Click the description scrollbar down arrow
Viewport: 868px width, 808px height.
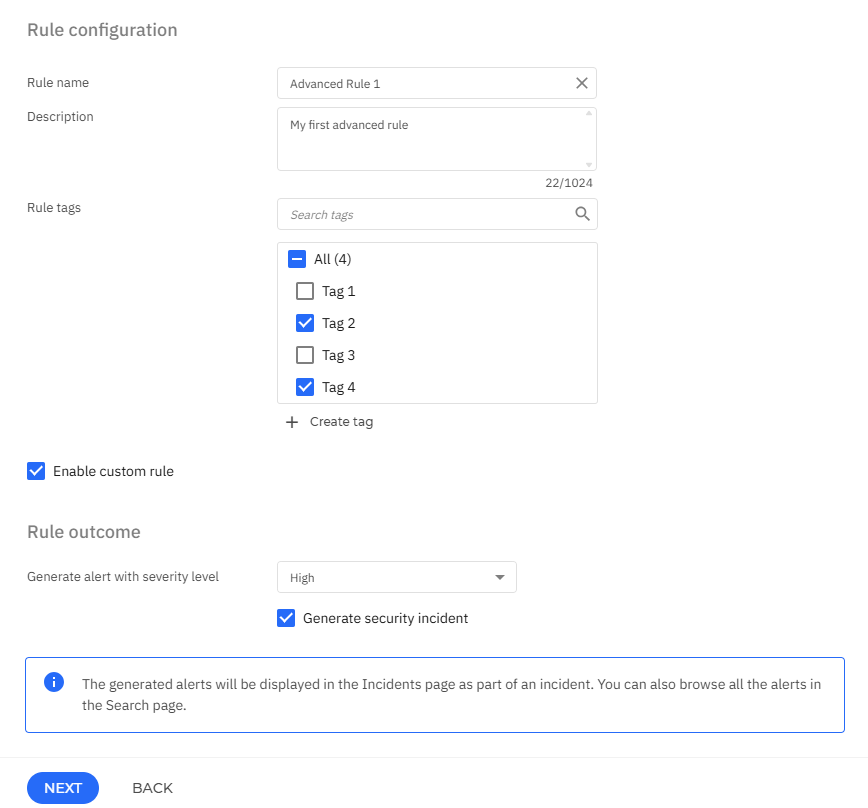pos(589,165)
